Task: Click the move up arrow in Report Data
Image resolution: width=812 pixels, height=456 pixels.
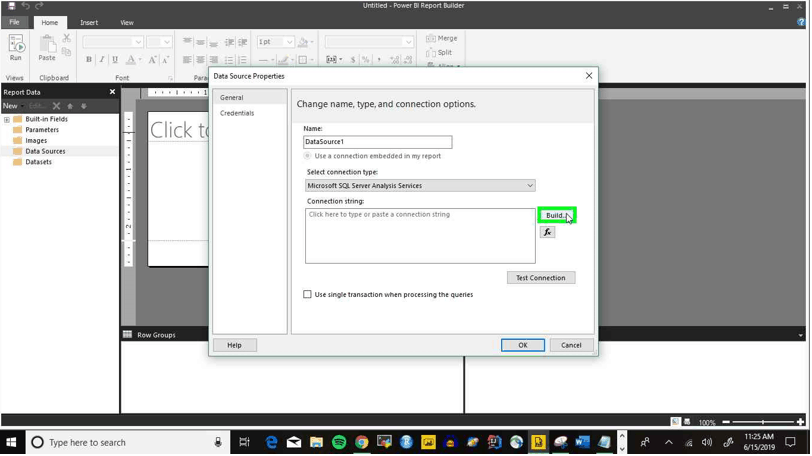Action: point(70,106)
